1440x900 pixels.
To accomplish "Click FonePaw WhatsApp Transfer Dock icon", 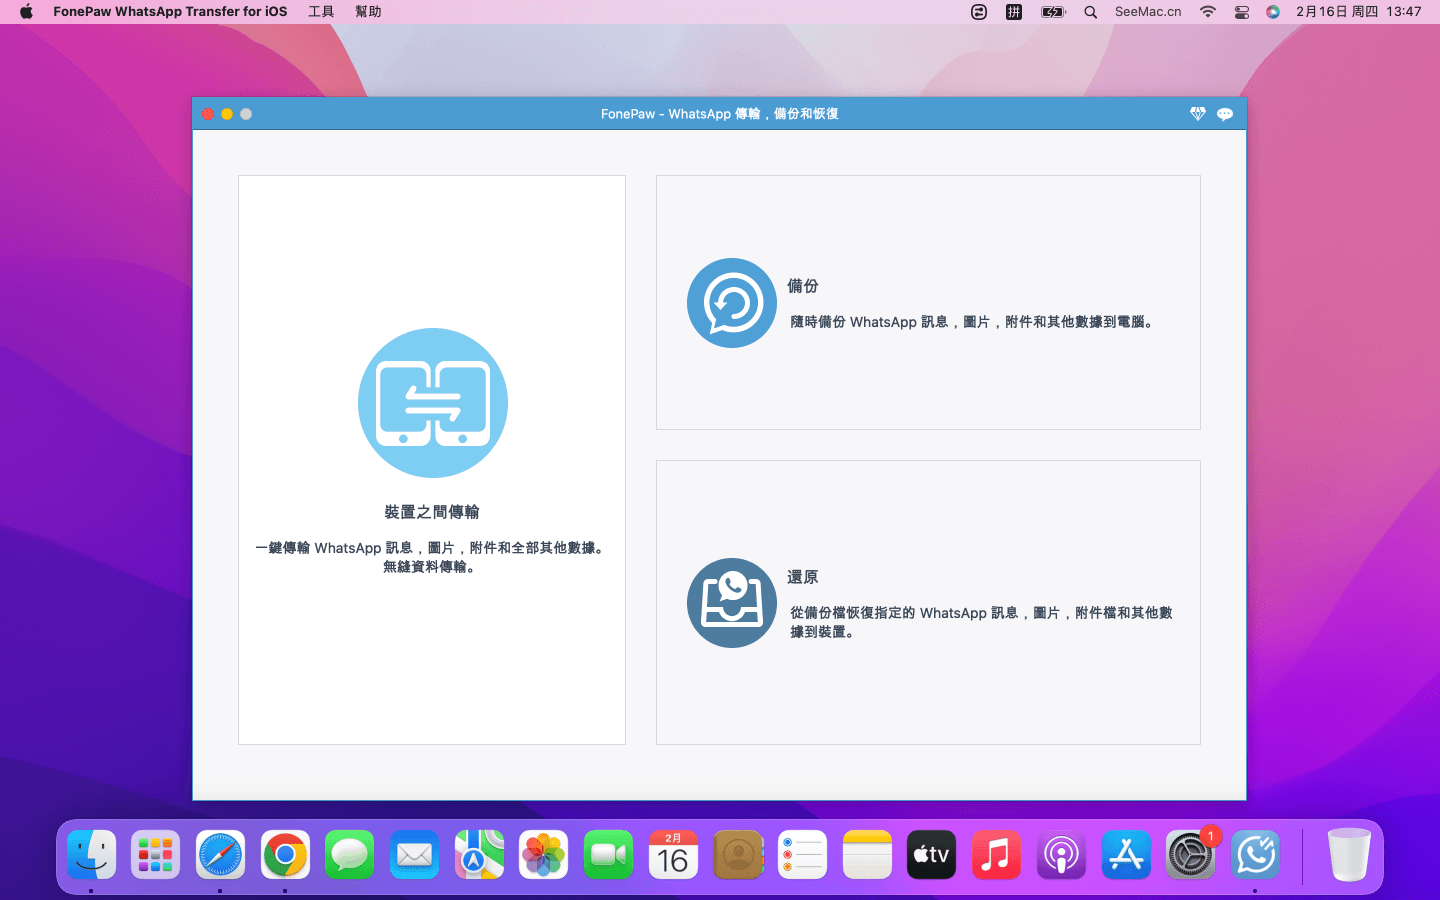I will pos(1255,855).
